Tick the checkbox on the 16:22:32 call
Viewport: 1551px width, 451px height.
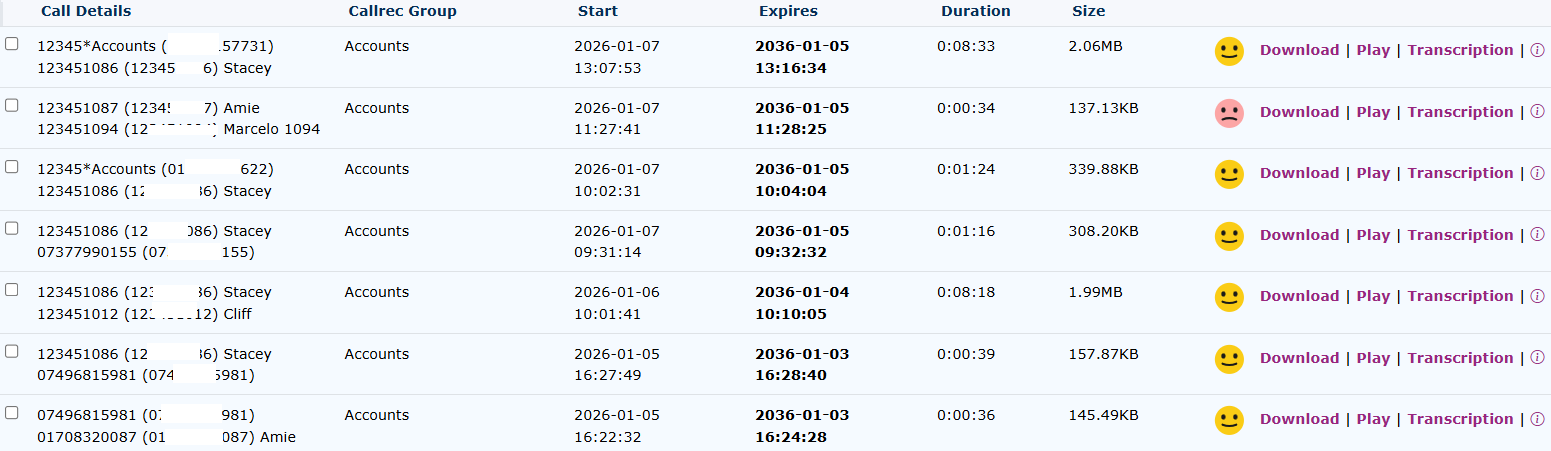click(12, 413)
